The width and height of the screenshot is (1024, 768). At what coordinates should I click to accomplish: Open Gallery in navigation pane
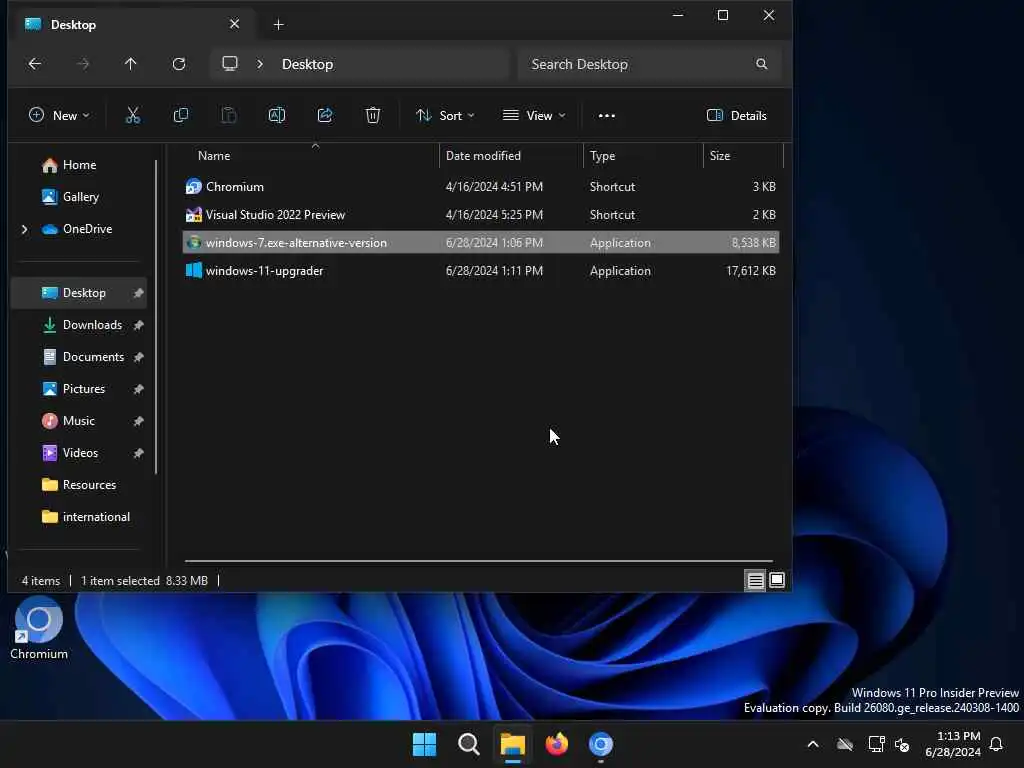point(71,197)
